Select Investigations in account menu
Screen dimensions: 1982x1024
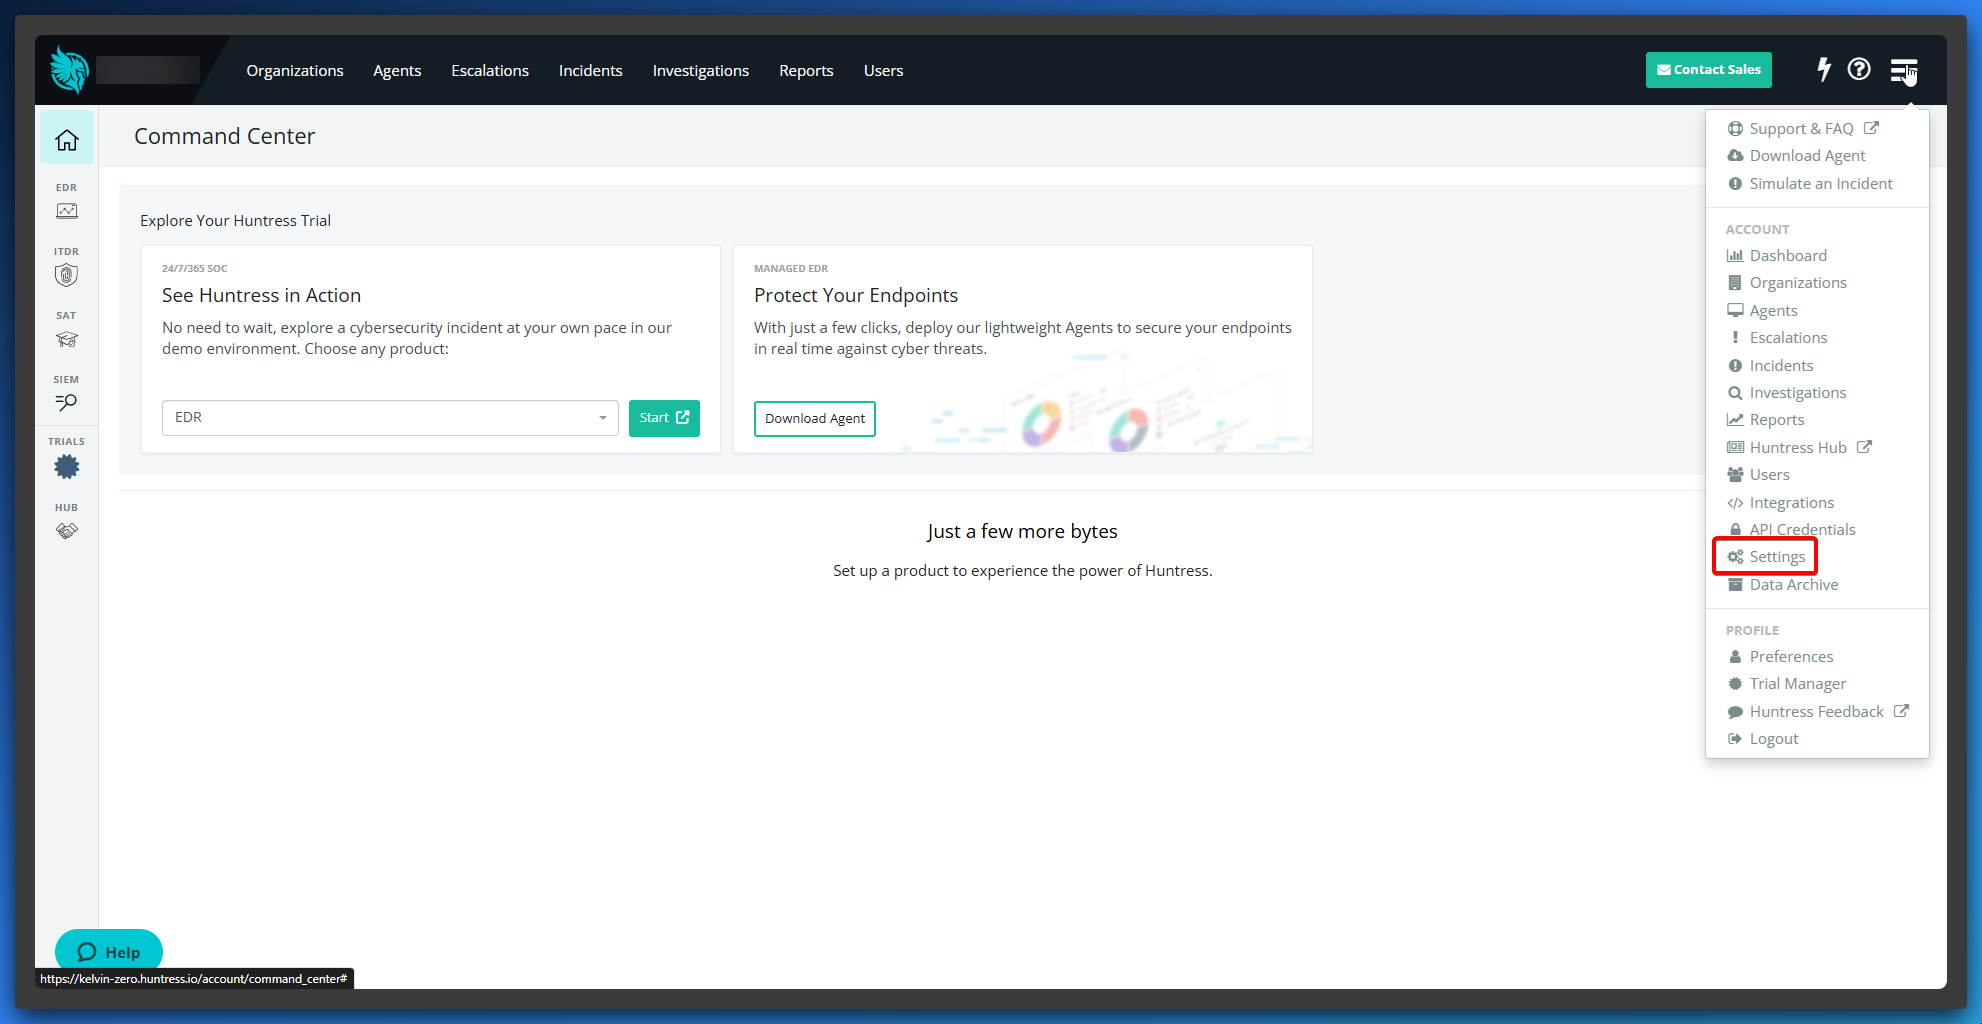tap(1787, 393)
